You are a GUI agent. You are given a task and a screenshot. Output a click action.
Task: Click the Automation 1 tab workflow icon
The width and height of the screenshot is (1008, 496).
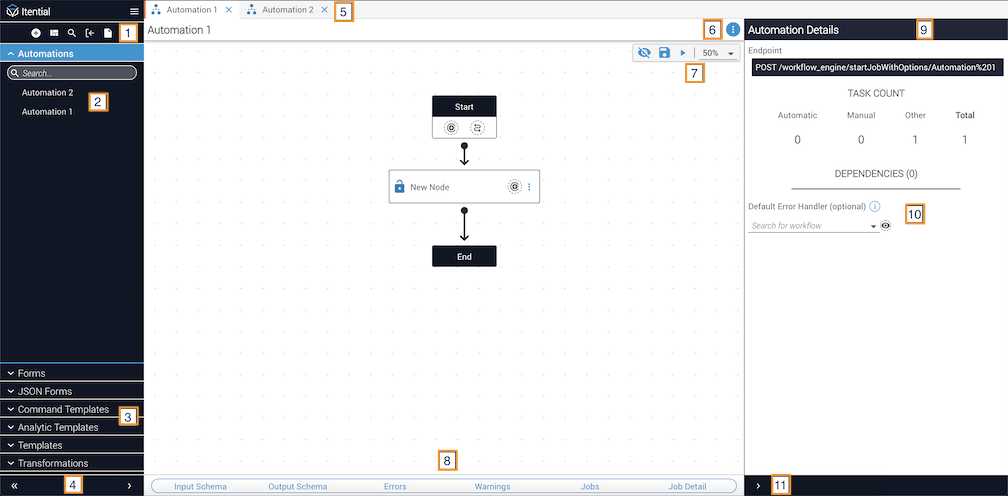pos(156,10)
